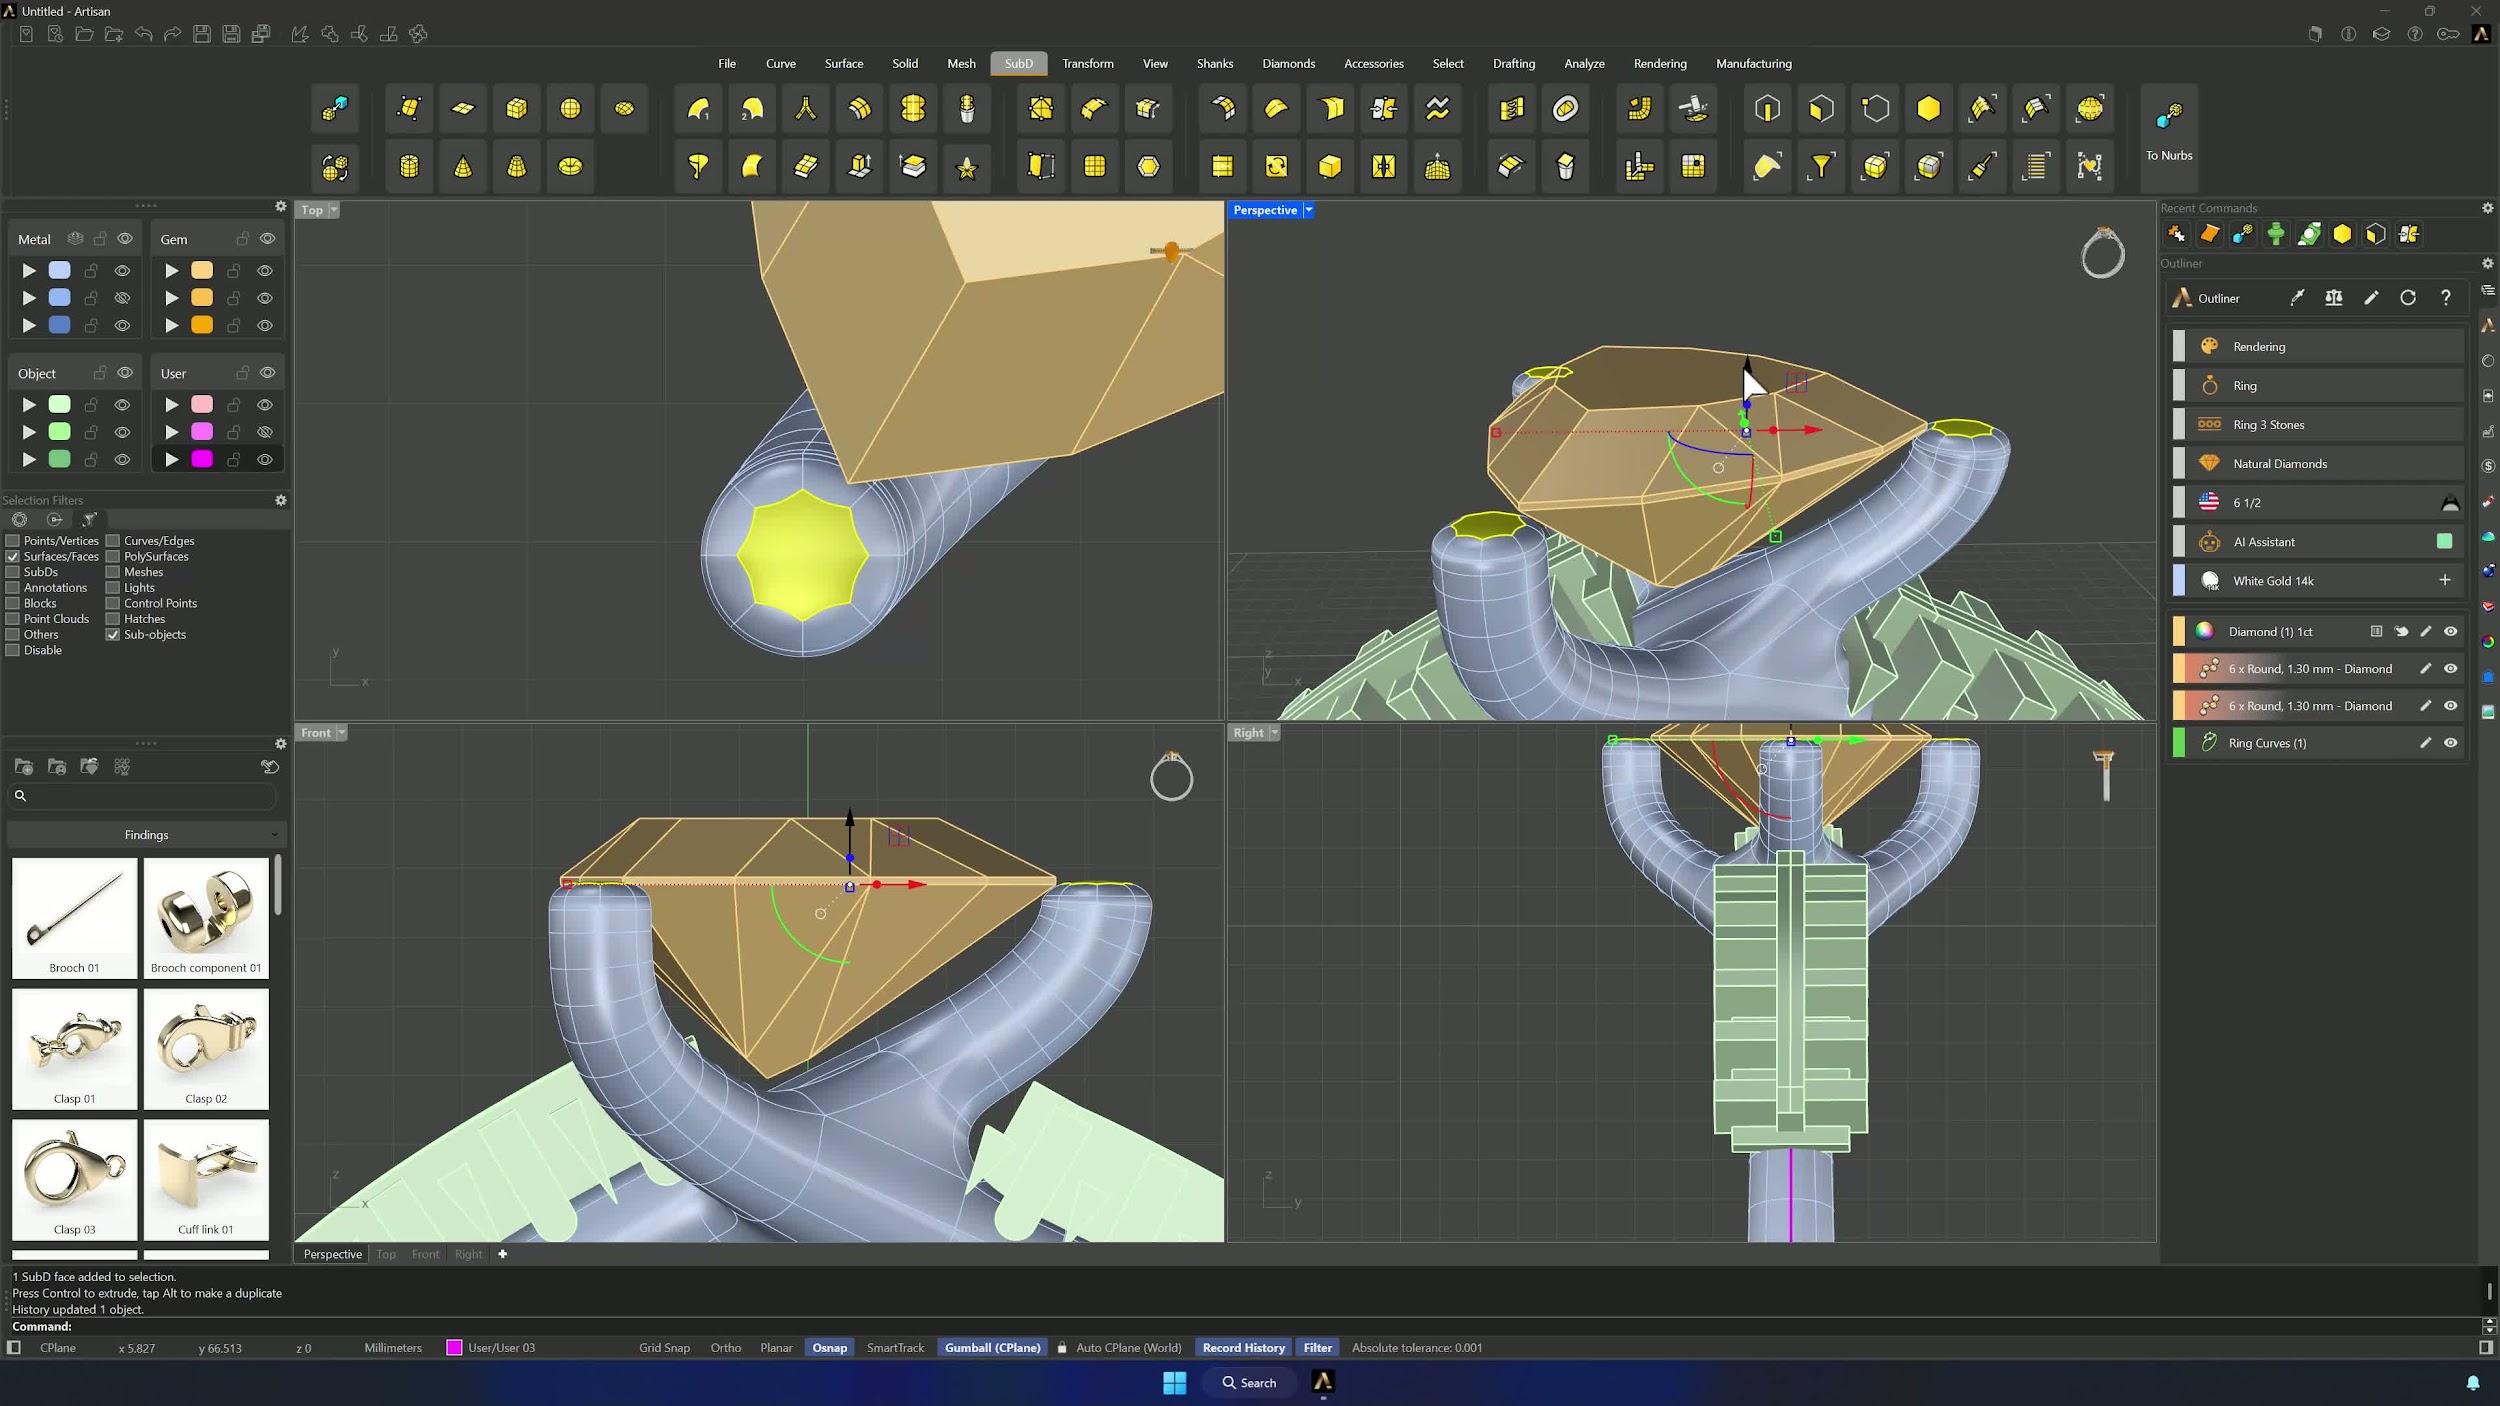The image size is (2500, 1406).
Task: Open the Front viewport dropdown arrow
Action: coord(341,733)
